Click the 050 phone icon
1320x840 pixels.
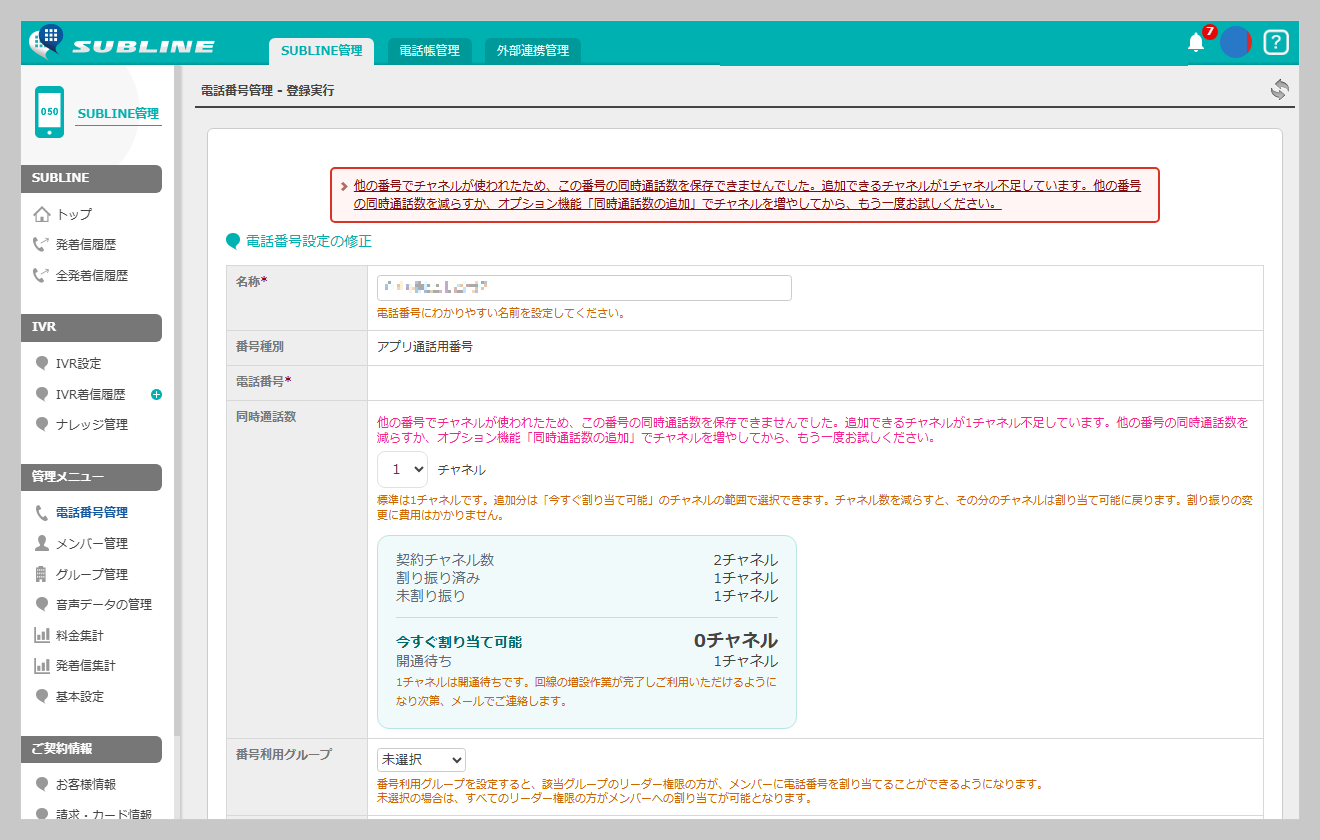(49, 112)
